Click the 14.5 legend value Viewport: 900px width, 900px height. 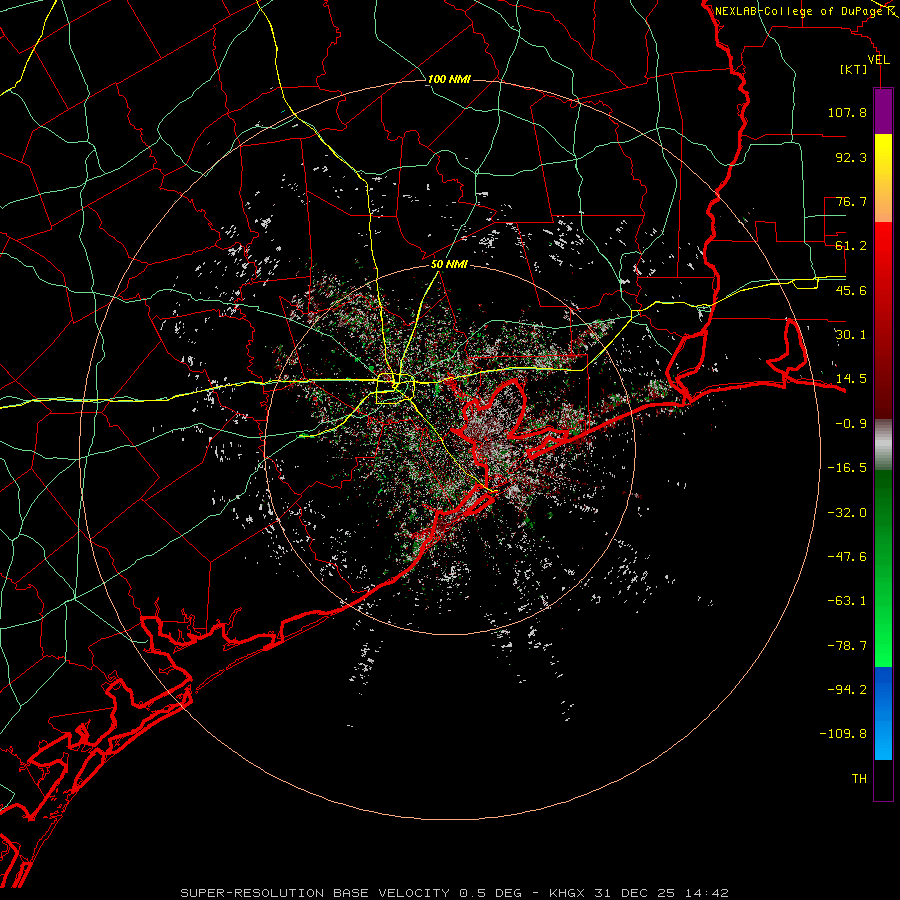(851, 379)
